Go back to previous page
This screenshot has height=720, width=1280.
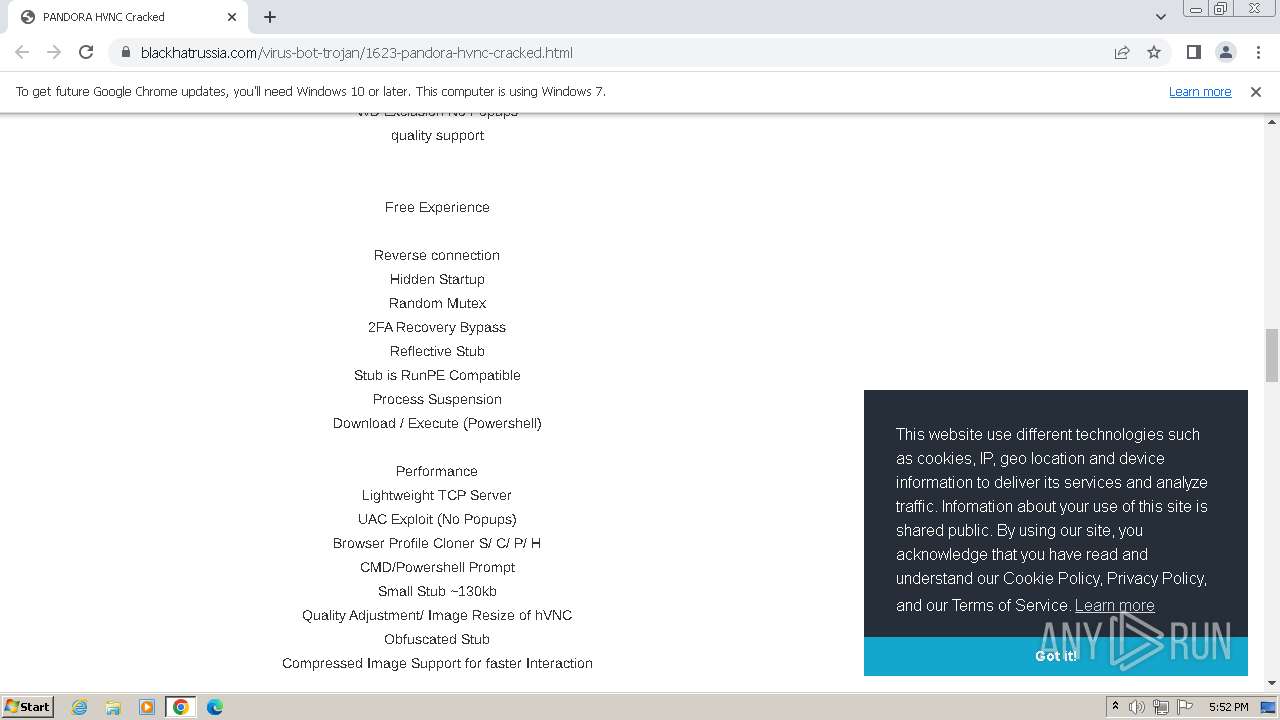coord(22,52)
